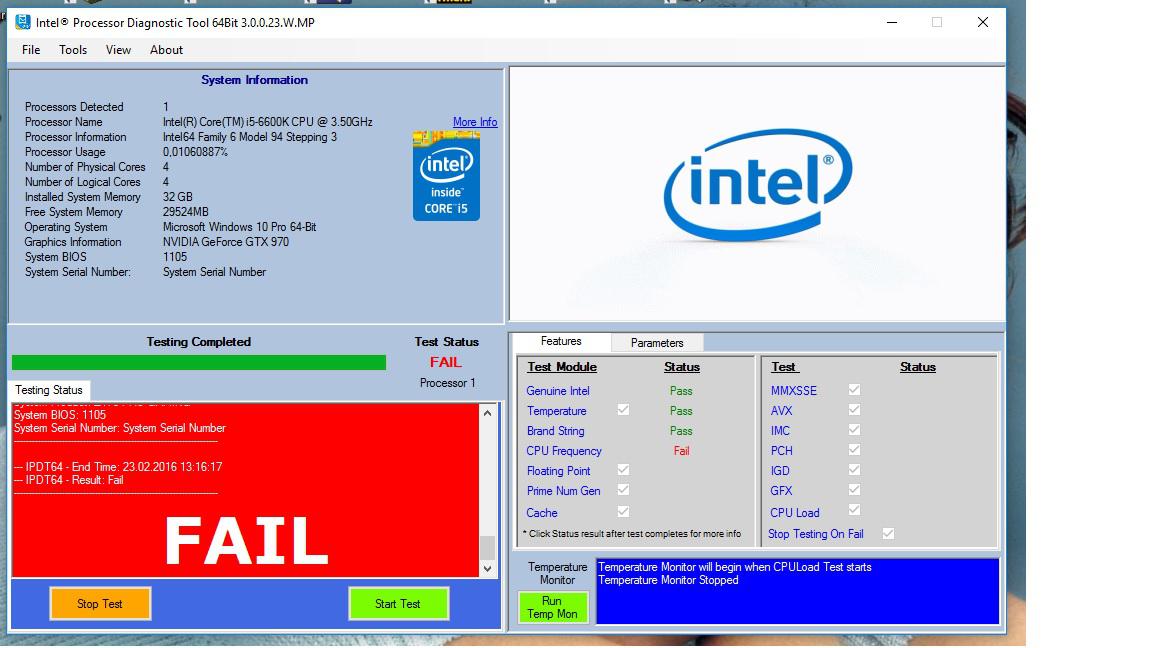Screen dimensions: 1152x648
Task: Toggle the PCH test checkbox
Action: (x=854, y=449)
